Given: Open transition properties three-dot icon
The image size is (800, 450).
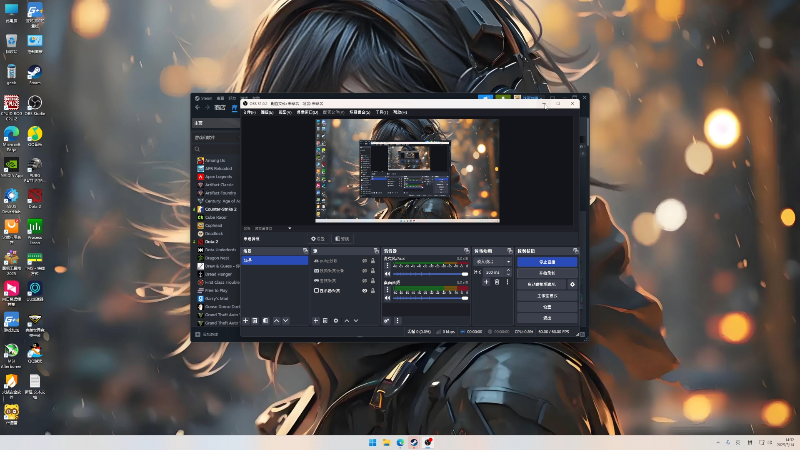Looking at the screenshot, I should coord(507,282).
